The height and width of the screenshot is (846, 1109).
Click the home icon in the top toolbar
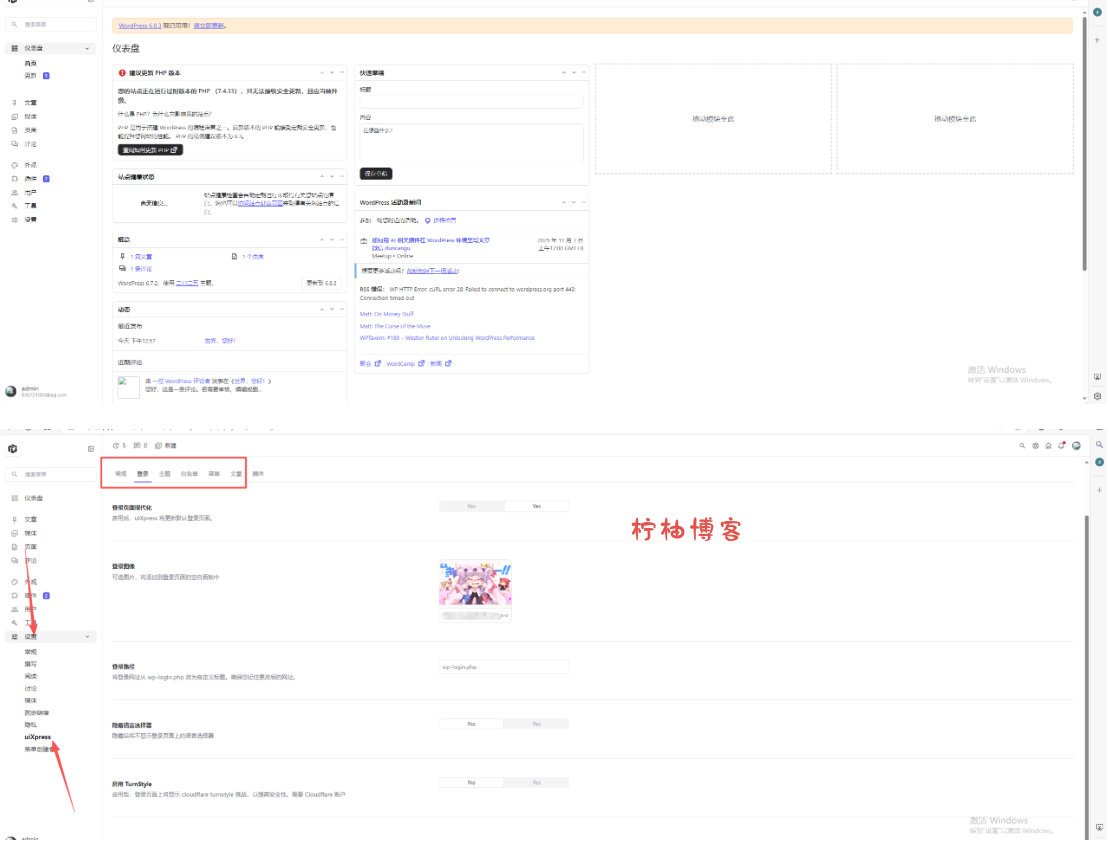(x=1049, y=445)
